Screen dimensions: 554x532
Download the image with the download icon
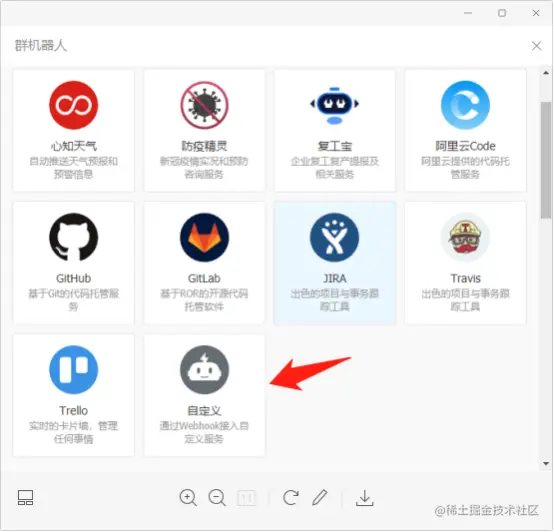[x=365, y=498]
